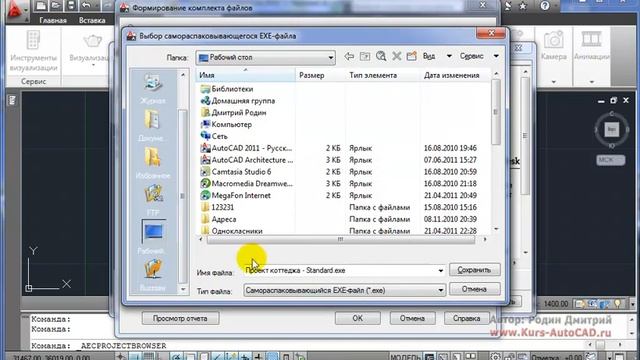Expand the Имя файла dropdown arrow
The width and height of the screenshot is (640, 360).
[x=440, y=271]
